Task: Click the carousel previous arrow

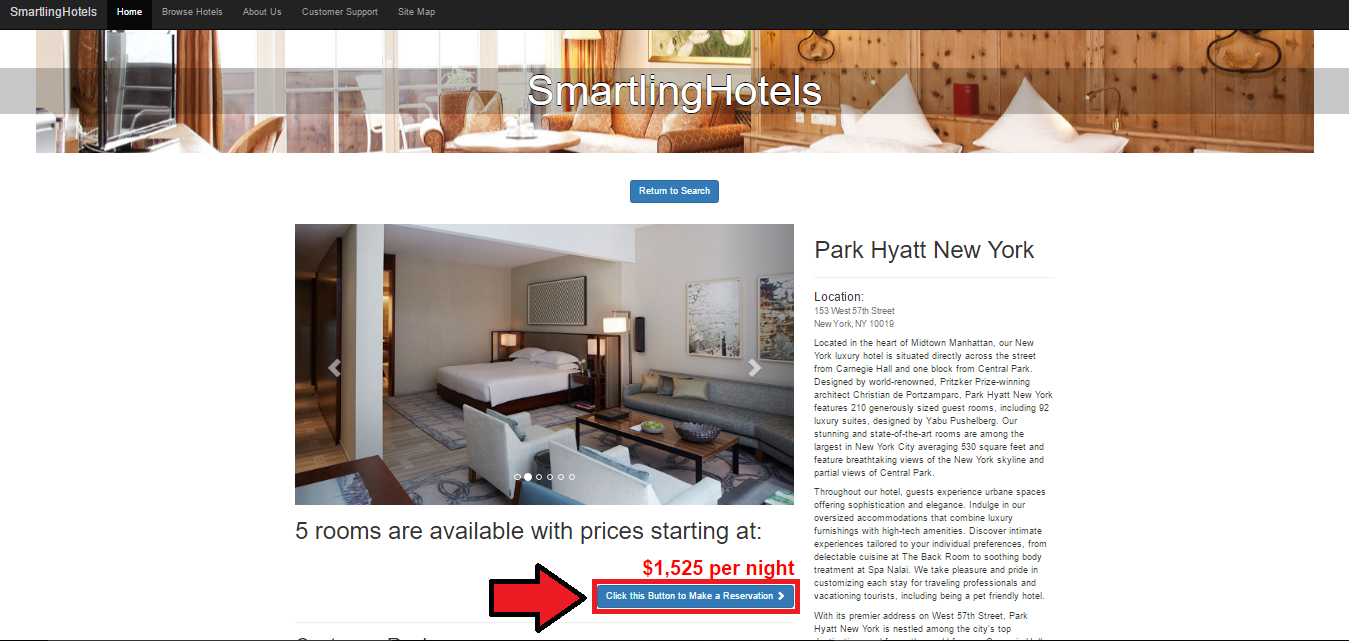Action: (x=334, y=368)
